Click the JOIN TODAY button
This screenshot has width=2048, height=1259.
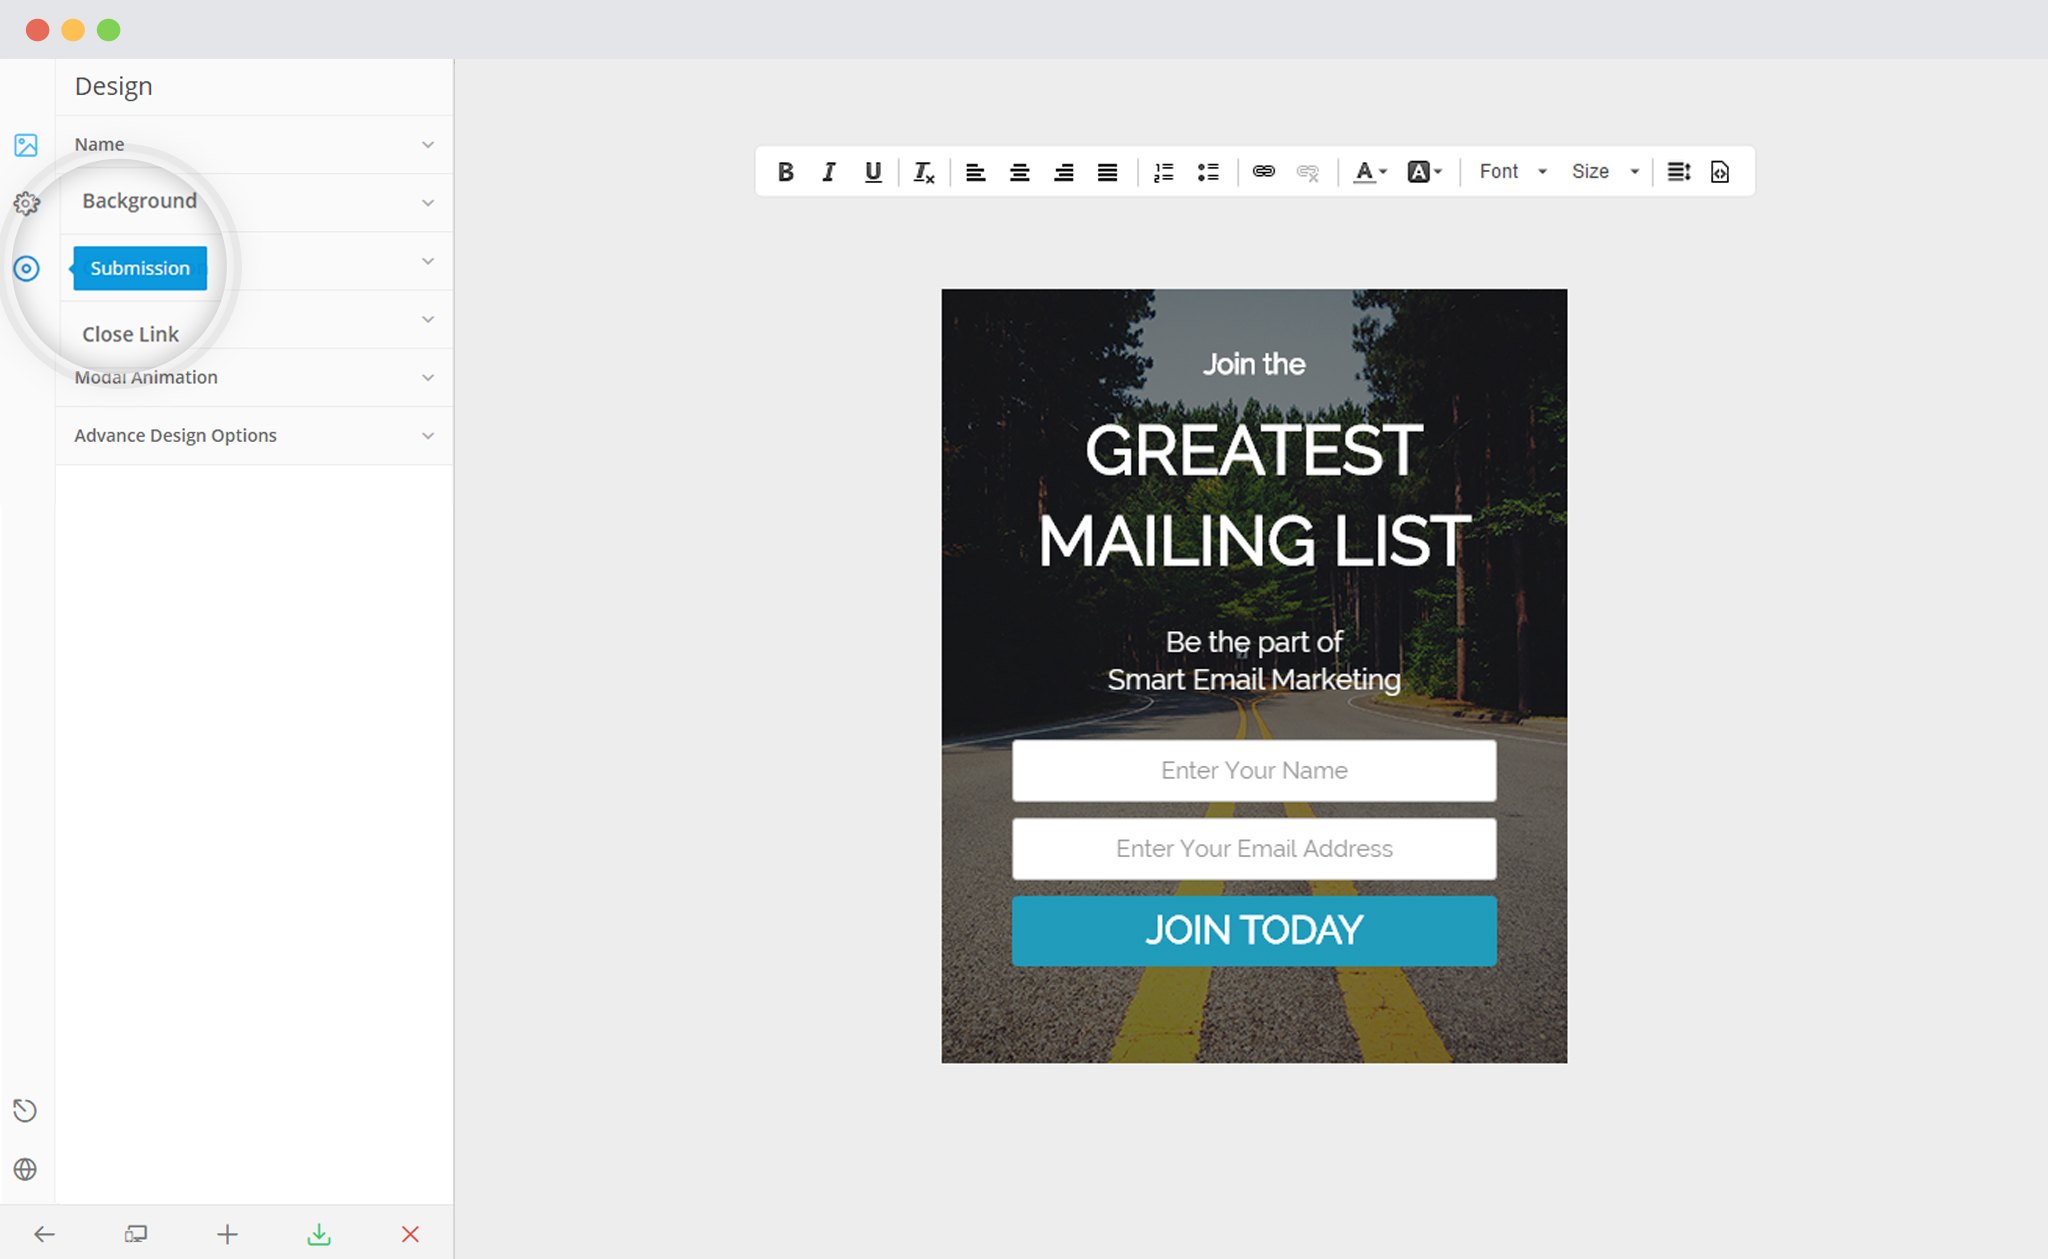pyautogui.click(x=1254, y=930)
